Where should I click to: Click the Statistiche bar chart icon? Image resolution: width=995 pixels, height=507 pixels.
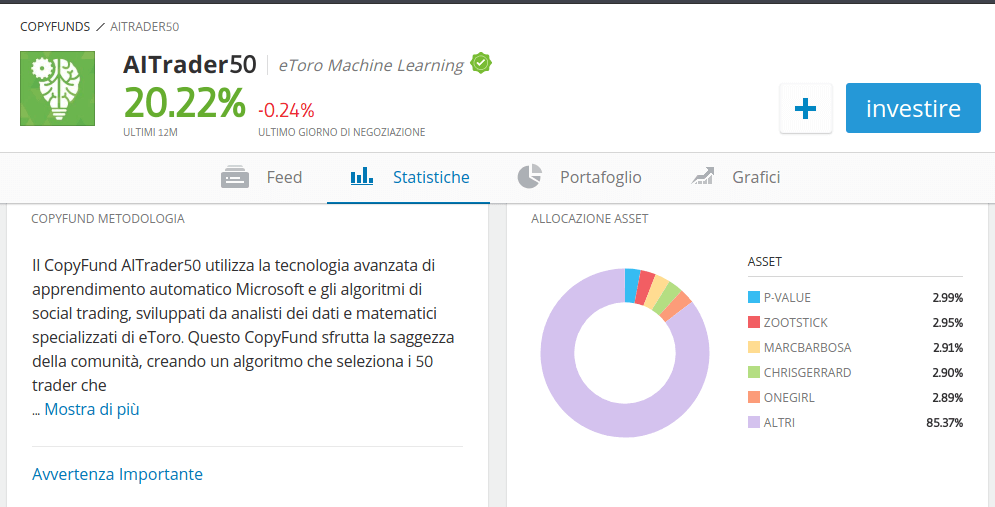click(362, 177)
